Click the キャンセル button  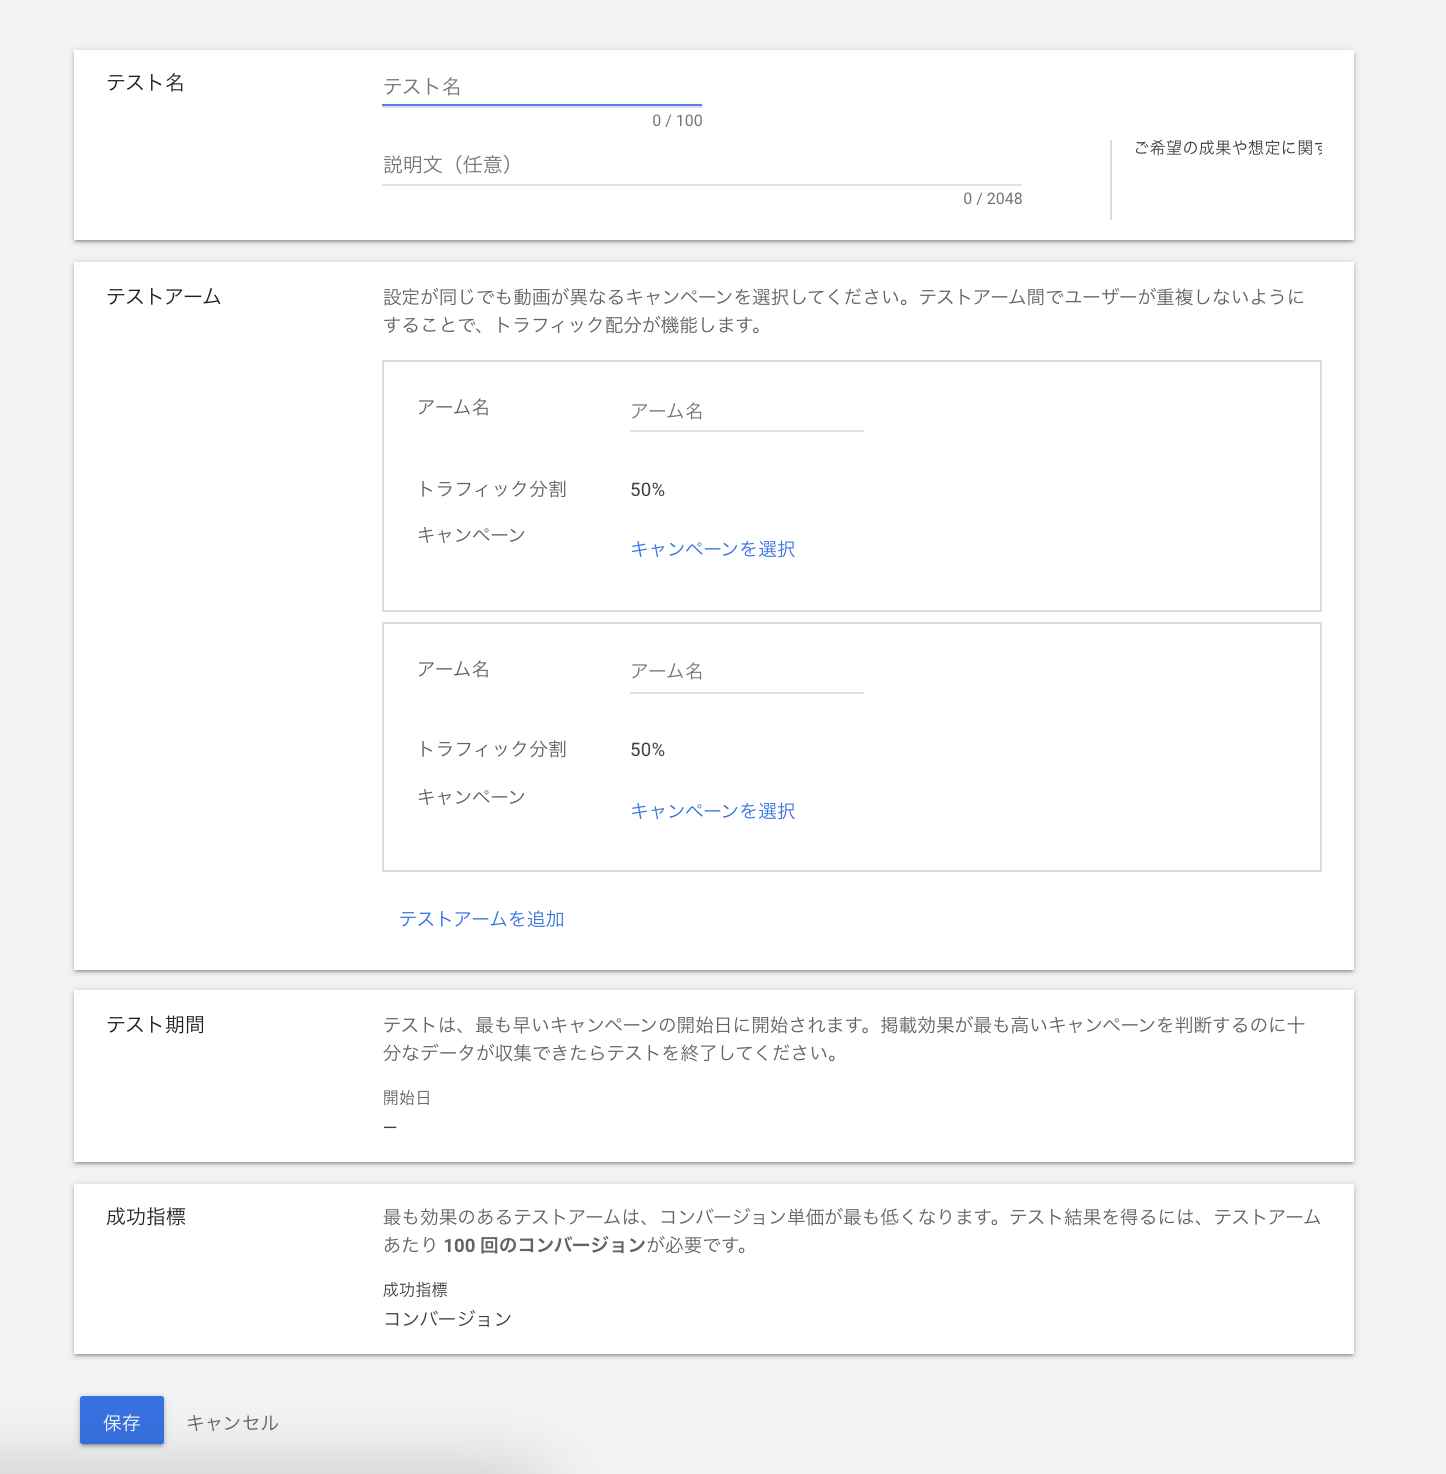pyautogui.click(x=232, y=1422)
